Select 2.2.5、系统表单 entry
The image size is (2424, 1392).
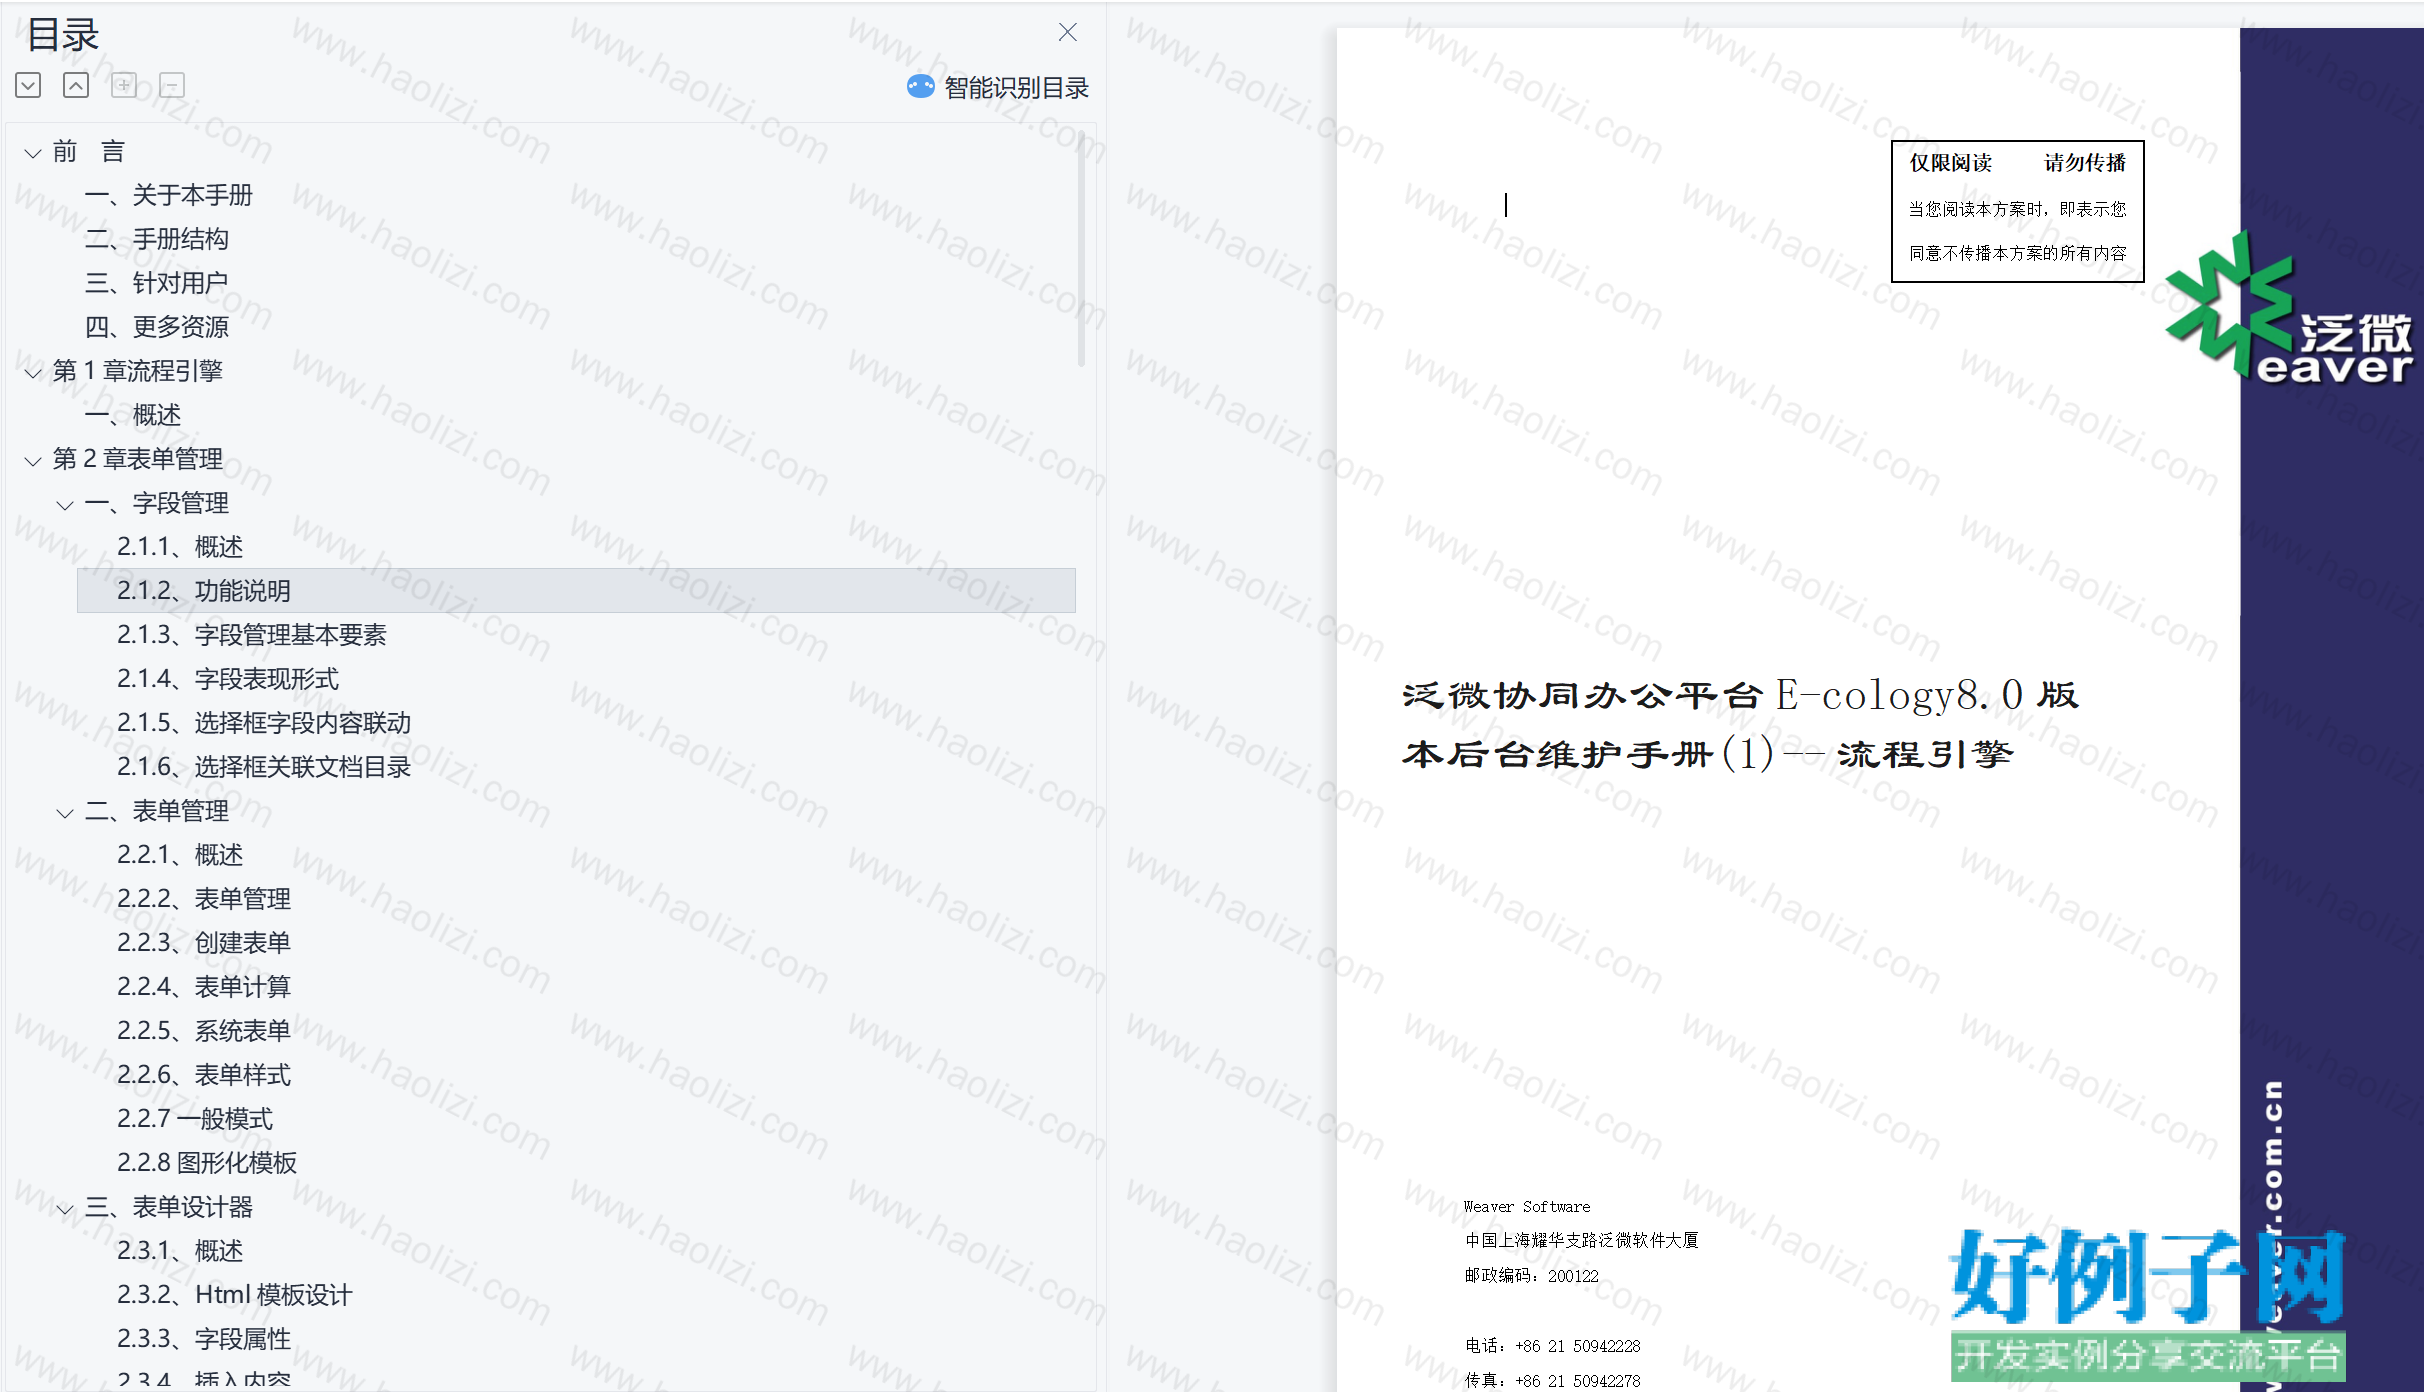pos(204,1031)
